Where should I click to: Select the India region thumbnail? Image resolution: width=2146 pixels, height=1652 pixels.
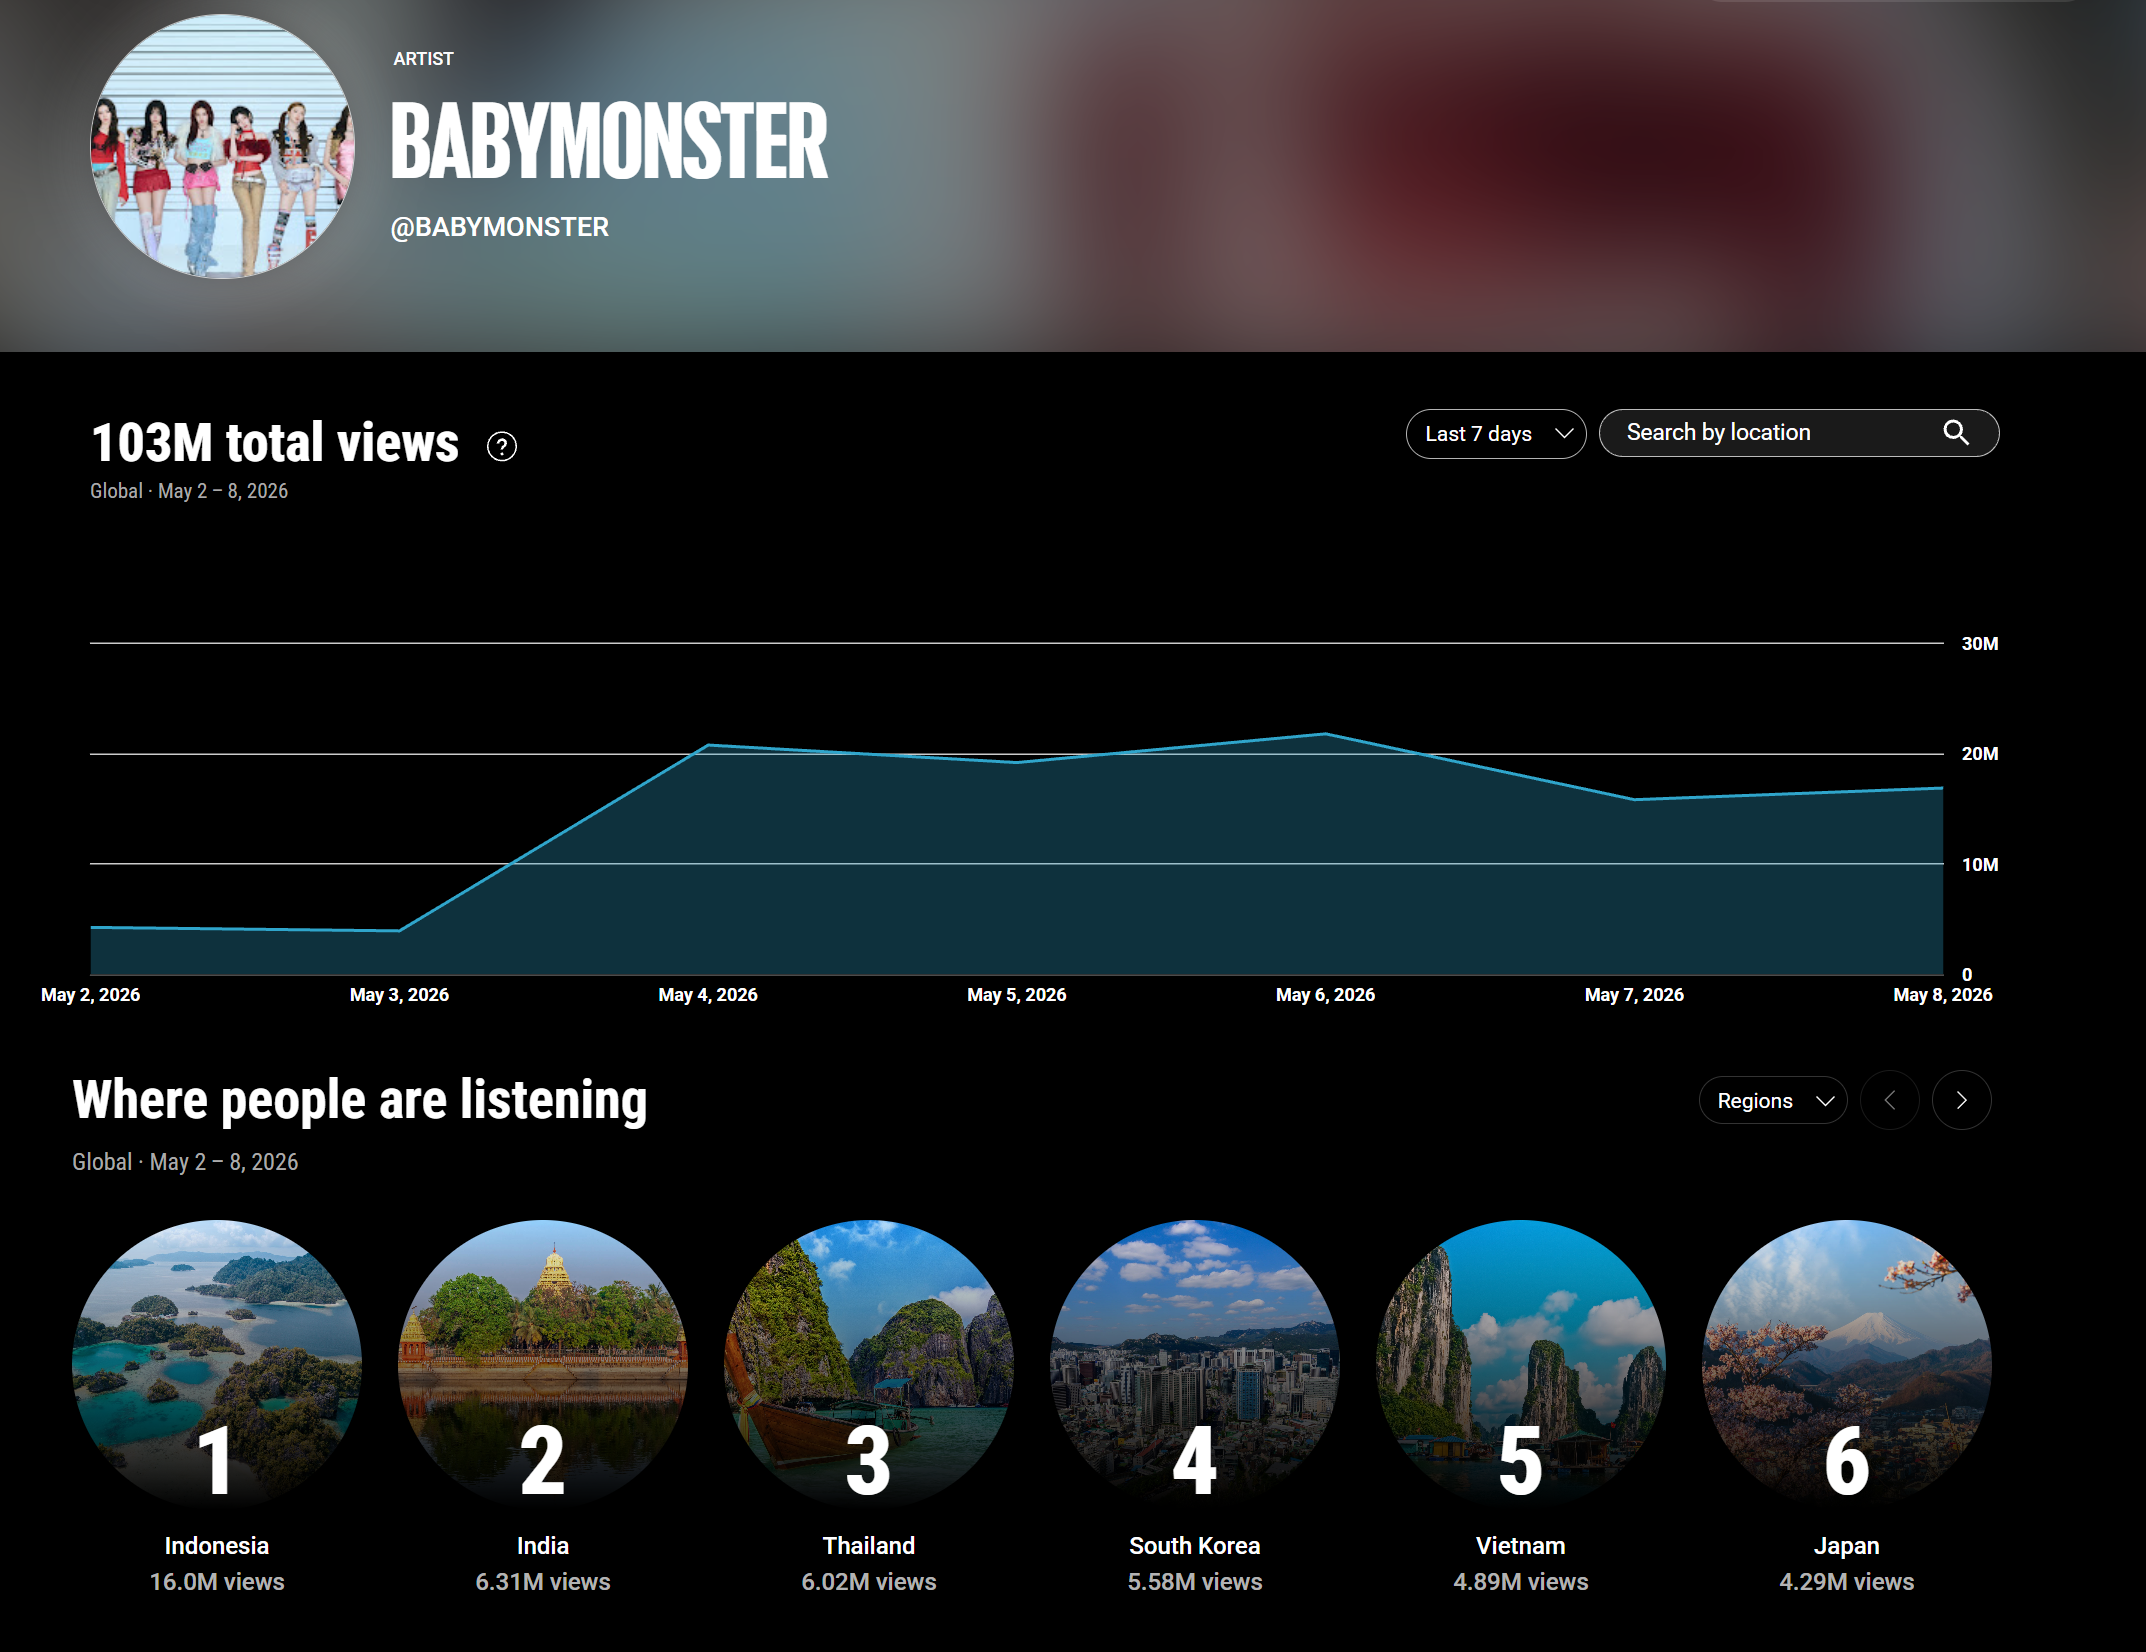543,1363
